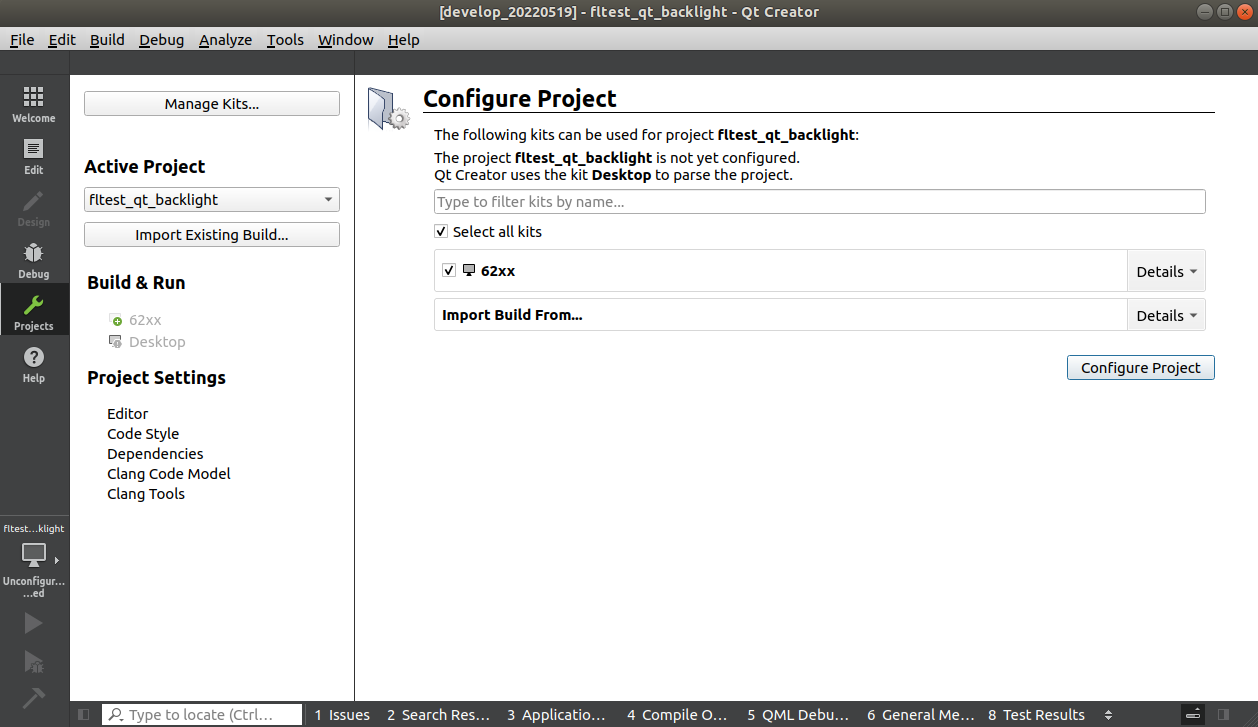This screenshot has height=727, width=1258.
Task: Open the Active Project combo box
Action: [x=212, y=199]
